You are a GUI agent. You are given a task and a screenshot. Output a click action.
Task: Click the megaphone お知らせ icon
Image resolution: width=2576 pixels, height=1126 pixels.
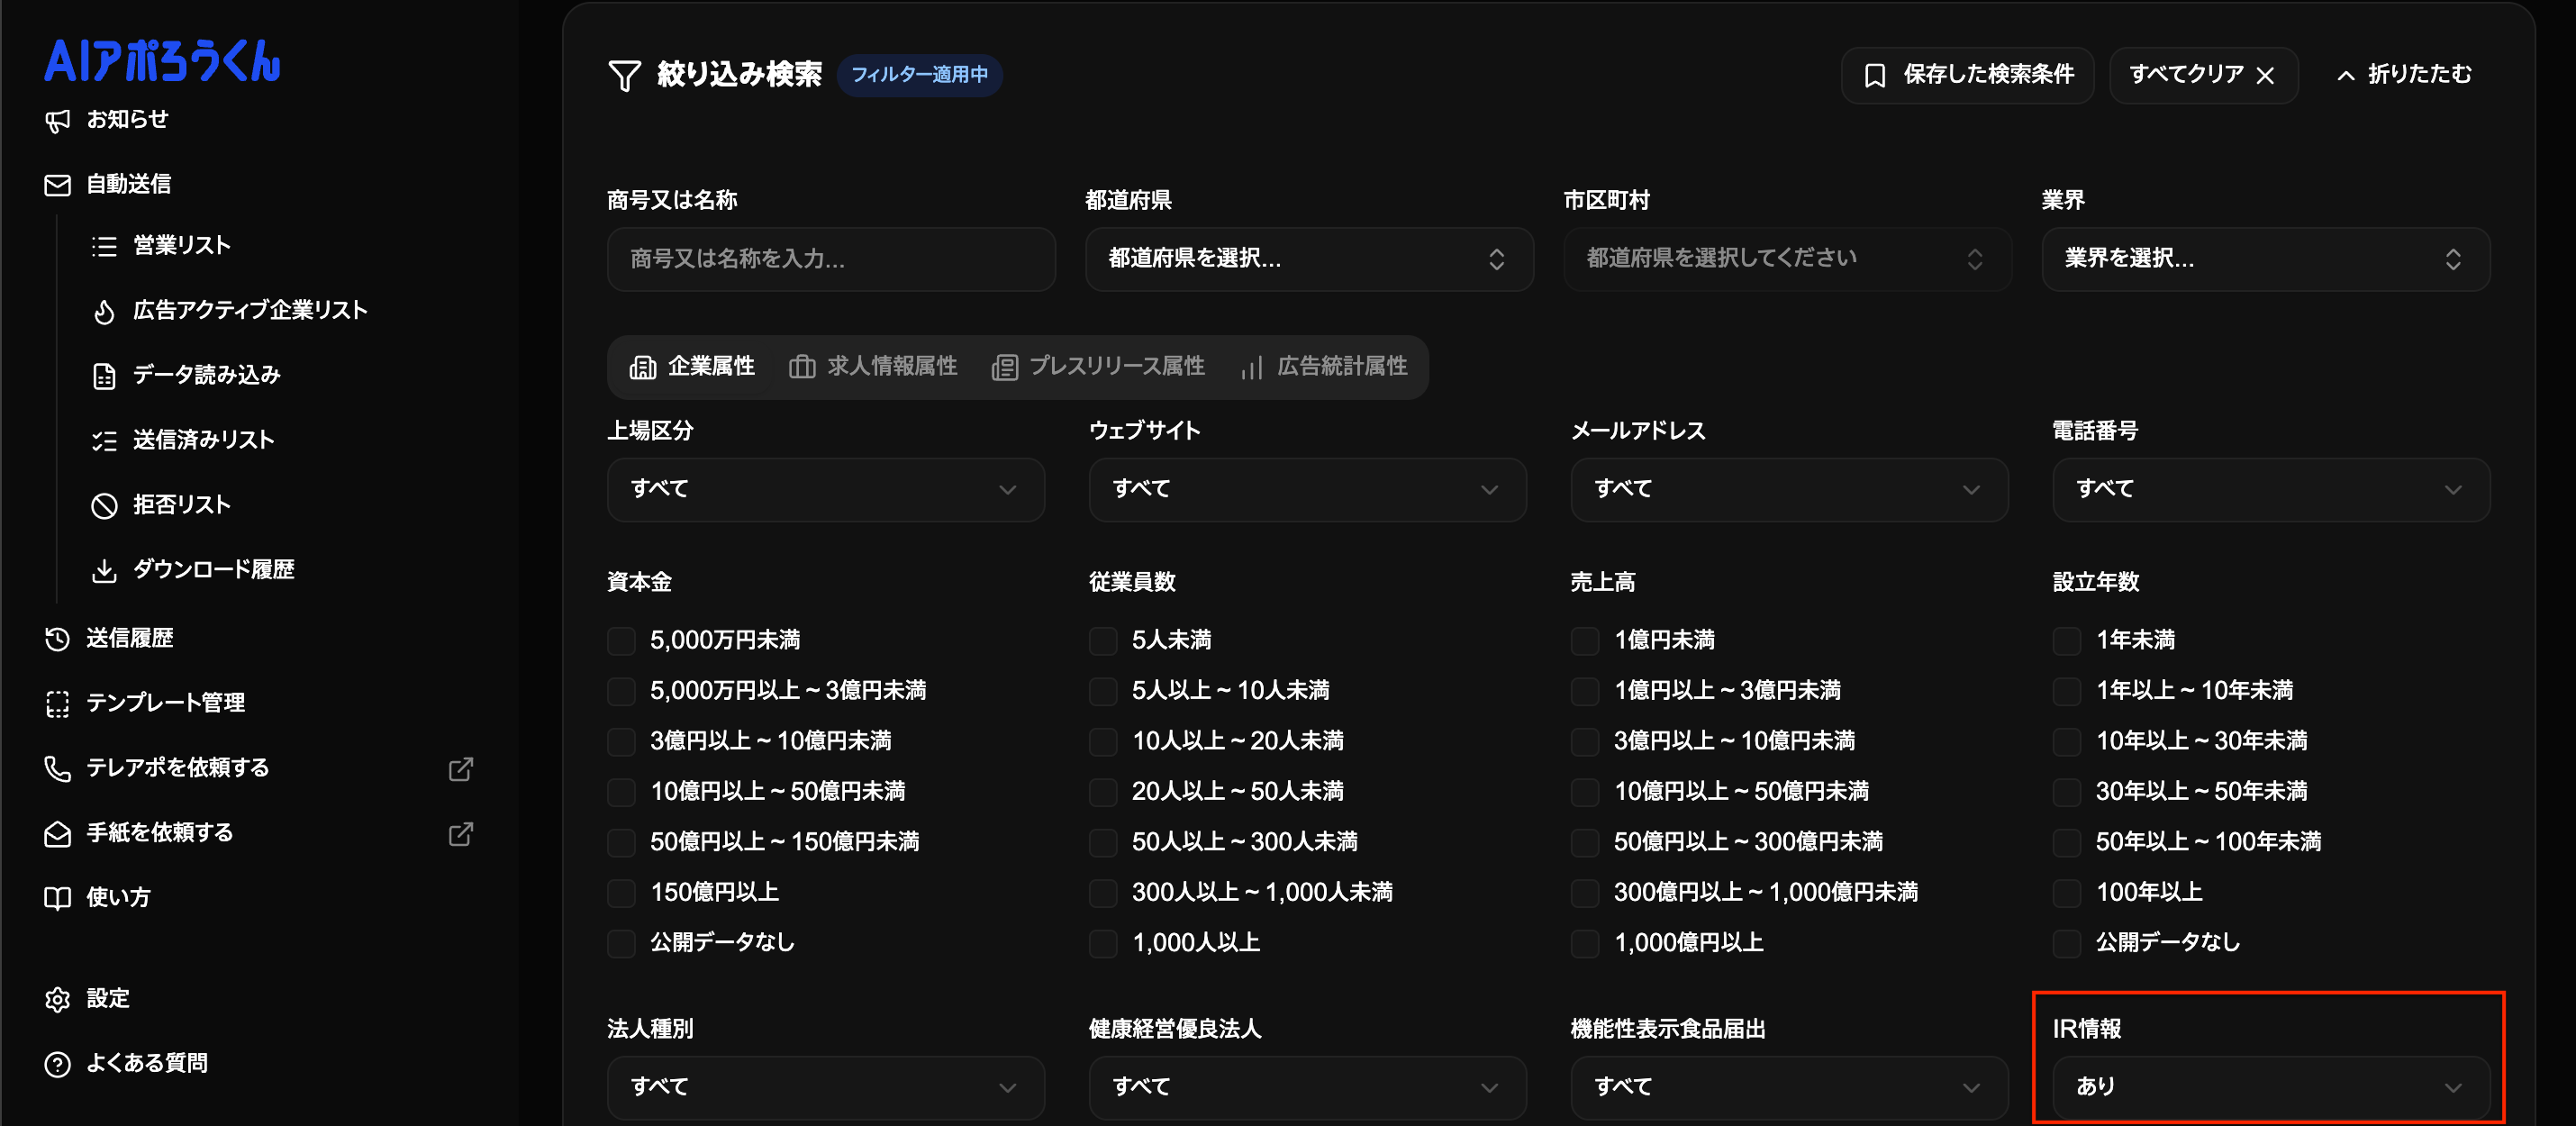[57, 121]
